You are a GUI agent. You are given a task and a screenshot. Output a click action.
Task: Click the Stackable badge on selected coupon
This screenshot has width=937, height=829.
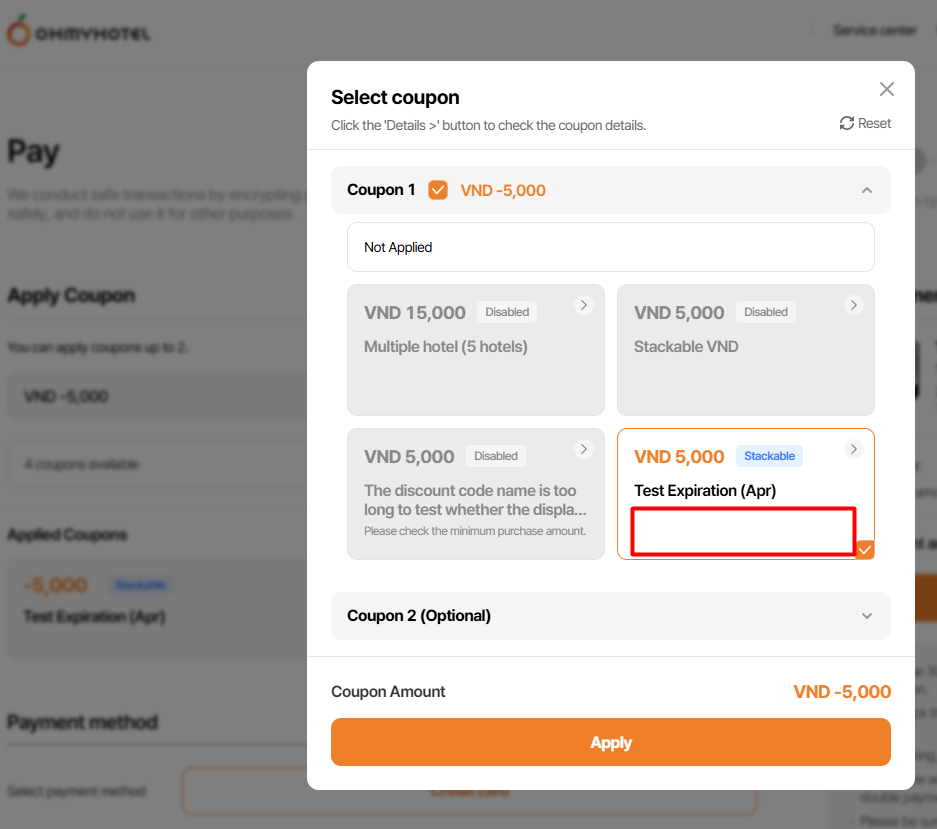coord(769,456)
